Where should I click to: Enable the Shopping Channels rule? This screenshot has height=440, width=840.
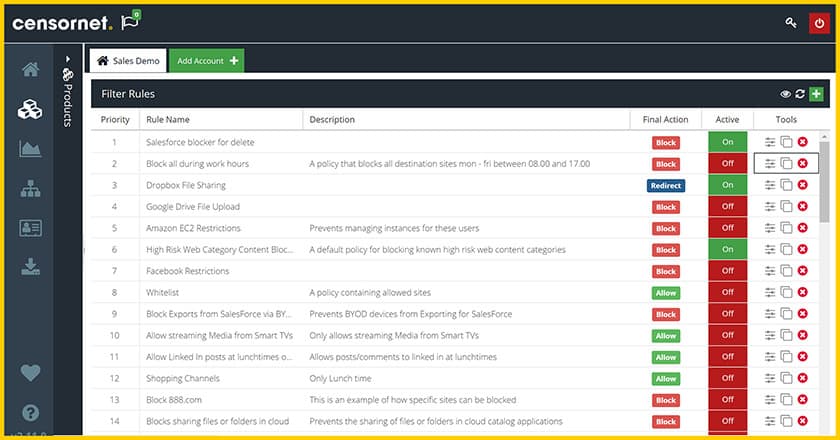(728, 378)
